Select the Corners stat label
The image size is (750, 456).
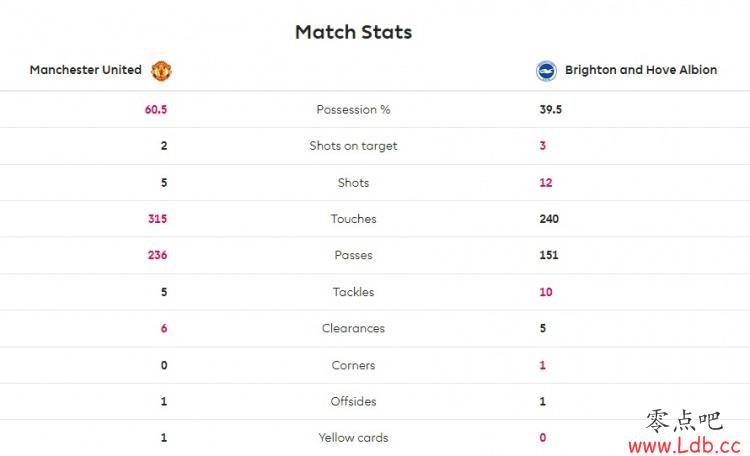(x=353, y=365)
